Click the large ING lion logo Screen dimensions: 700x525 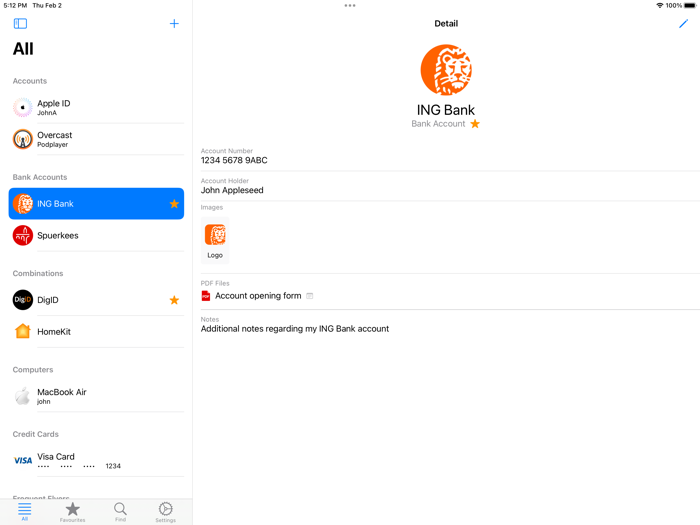(x=446, y=70)
